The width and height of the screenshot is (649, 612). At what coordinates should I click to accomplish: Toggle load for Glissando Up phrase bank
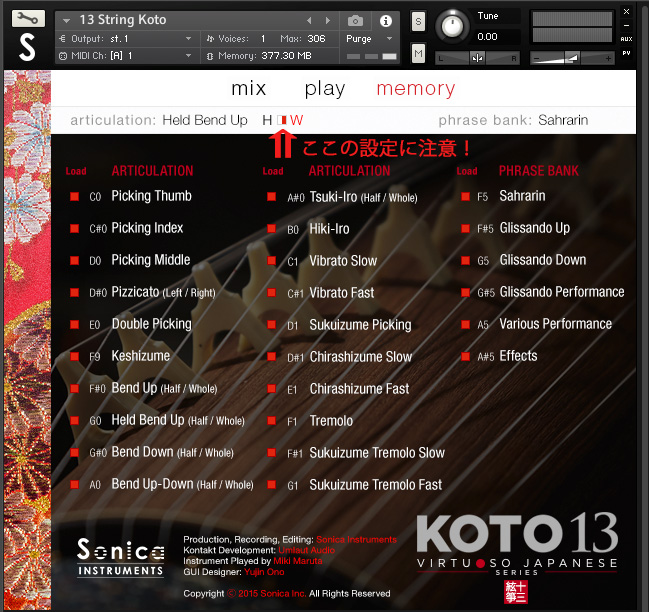[466, 229]
